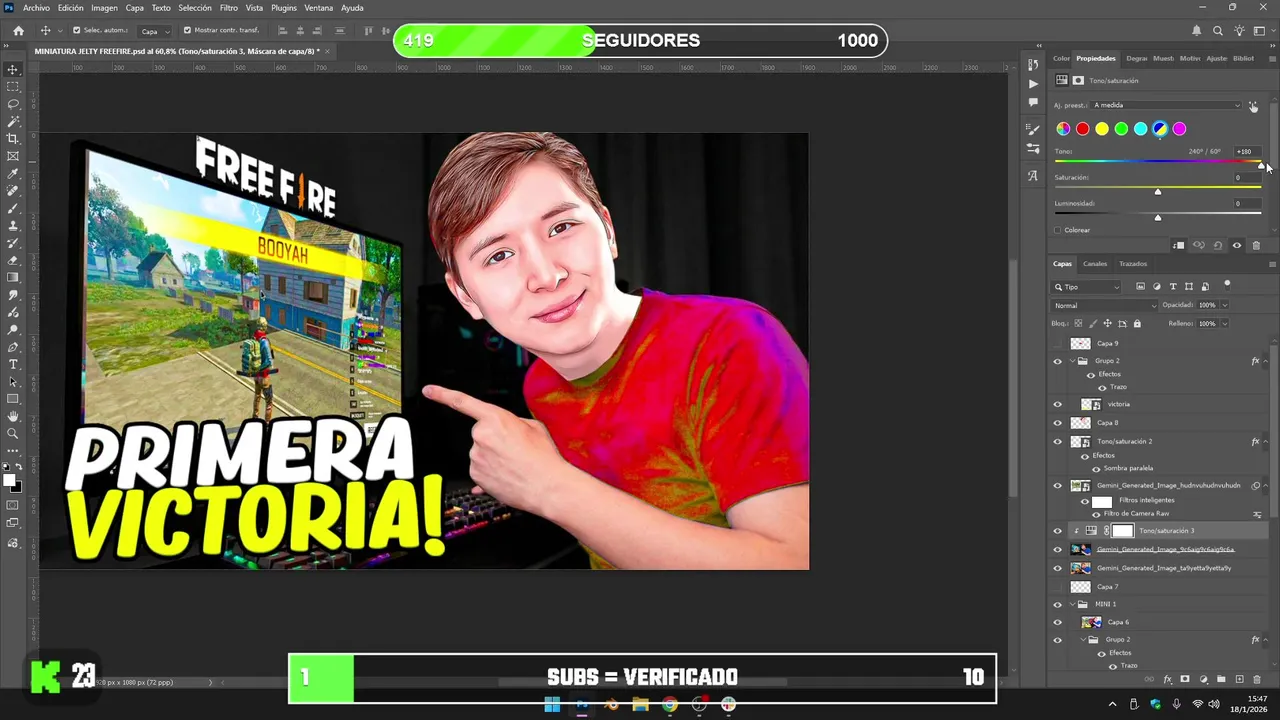1280x720 pixels.
Task: Open the Normal blend mode dropdown
Action: pos(1105,305)
